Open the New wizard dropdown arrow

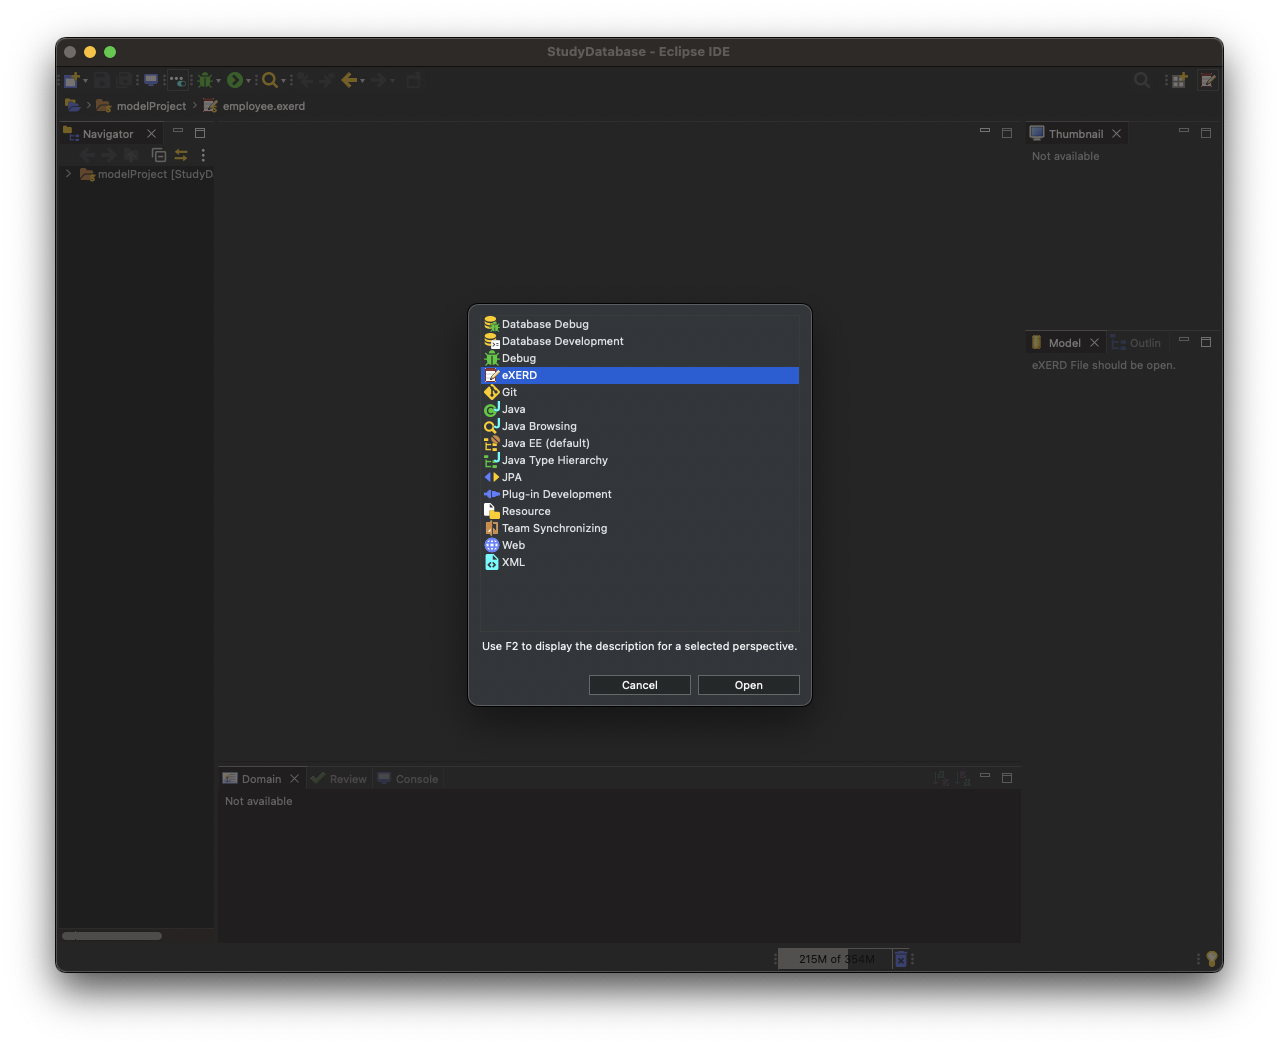point(85,81)
